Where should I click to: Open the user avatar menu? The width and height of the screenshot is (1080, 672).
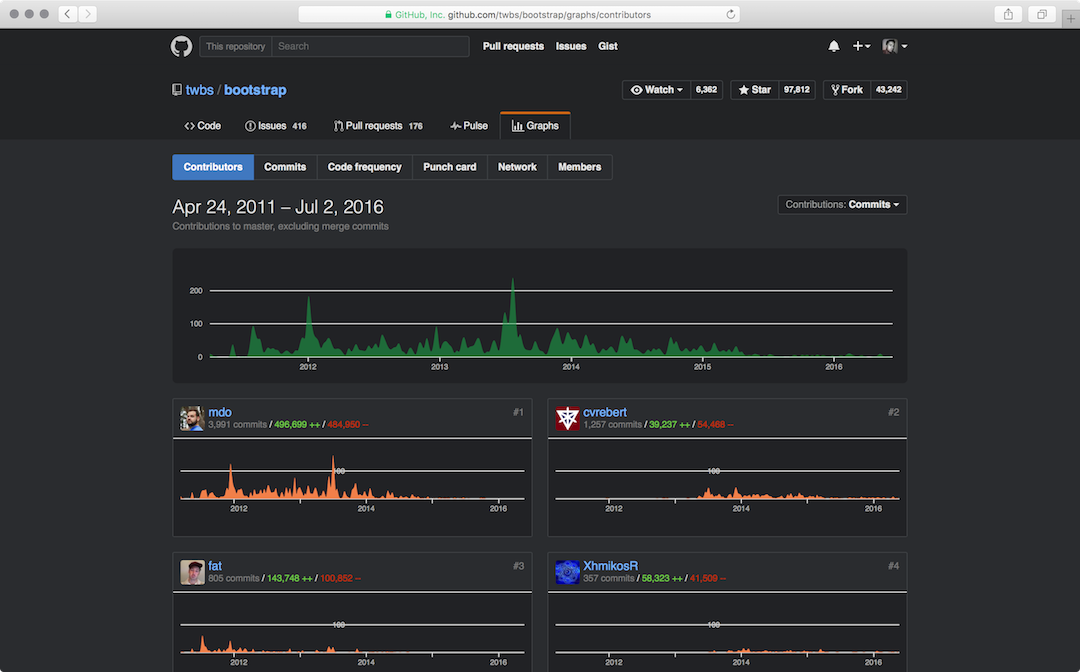point(895,46)
